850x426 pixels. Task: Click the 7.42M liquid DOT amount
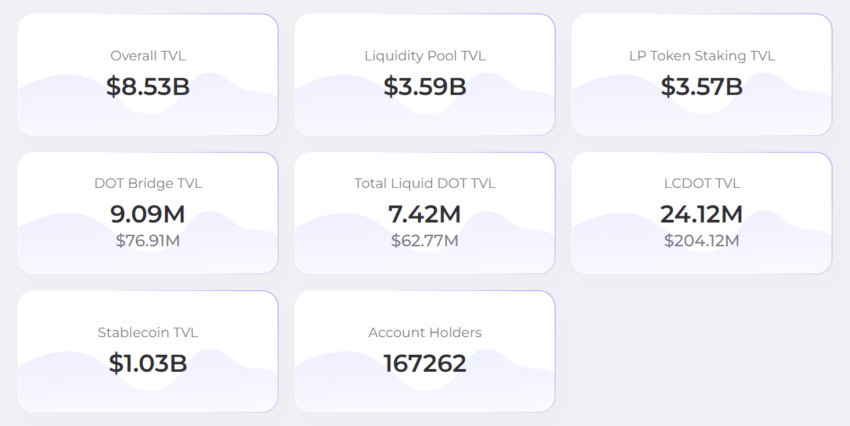click(x=425, y=214)
